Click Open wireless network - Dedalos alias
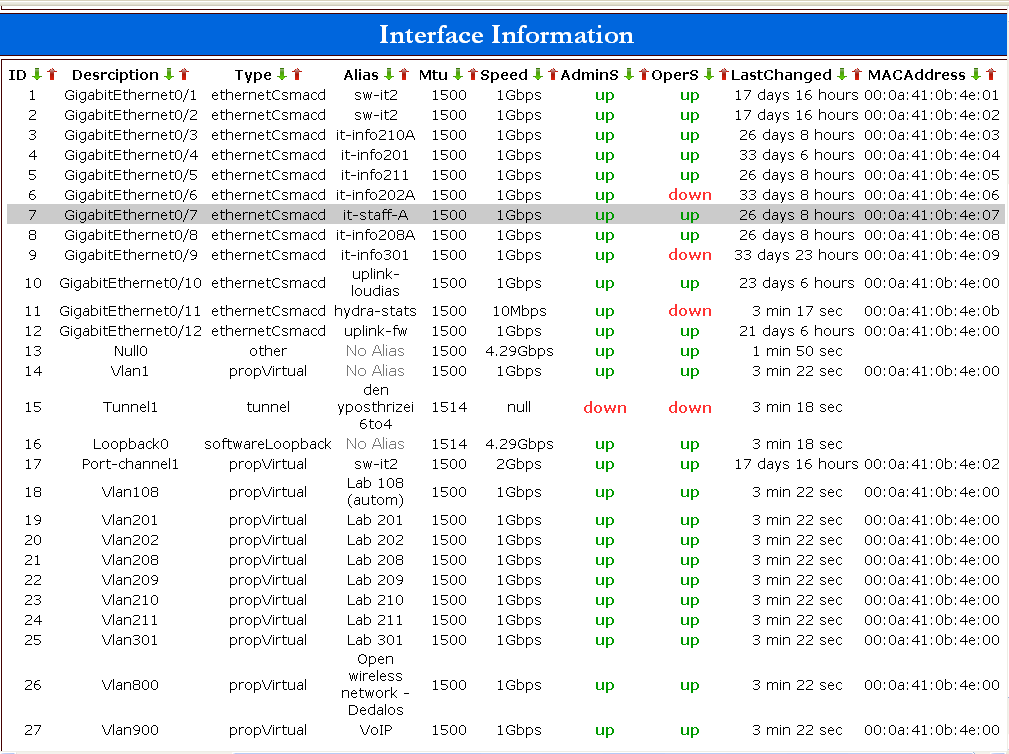 (376, 685)
